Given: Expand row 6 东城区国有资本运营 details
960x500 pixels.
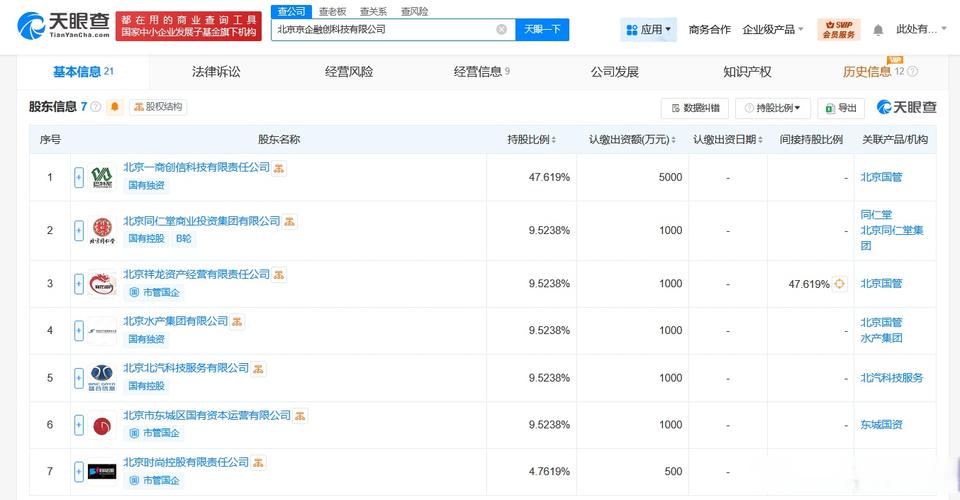Looking at the screenshot, I should (x=79, y=425).
